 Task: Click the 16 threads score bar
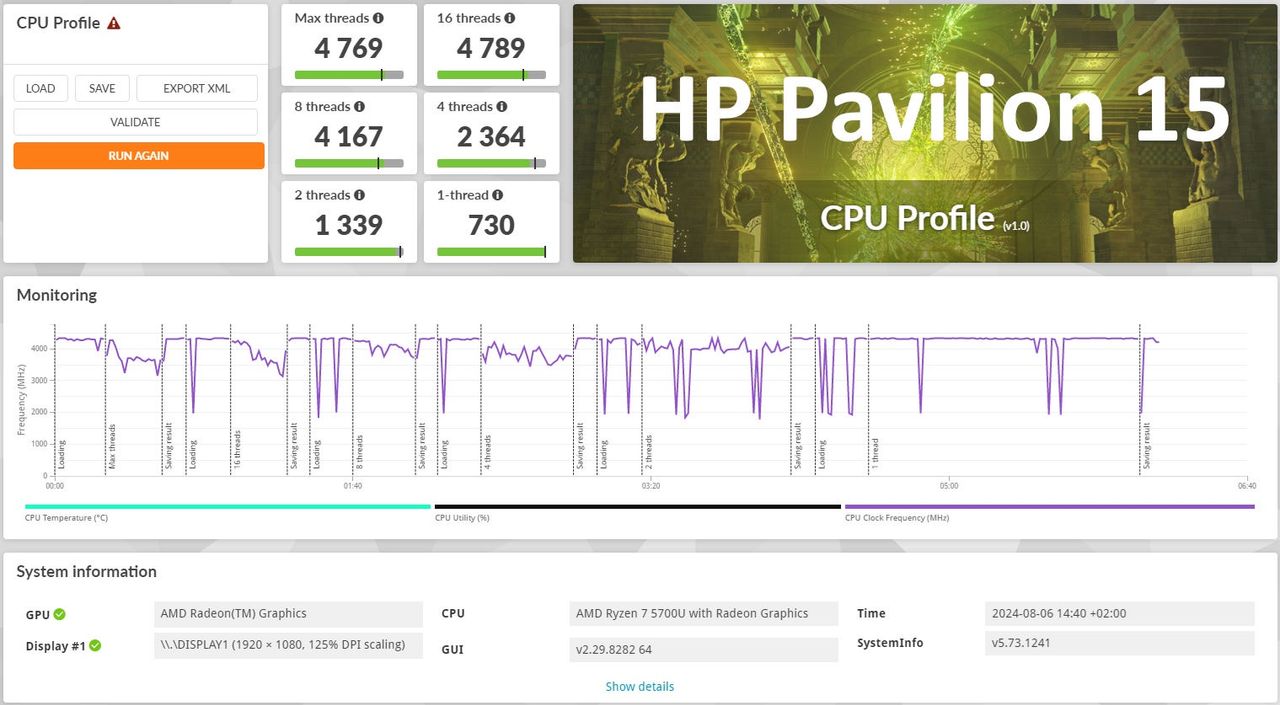coord(491,75)
